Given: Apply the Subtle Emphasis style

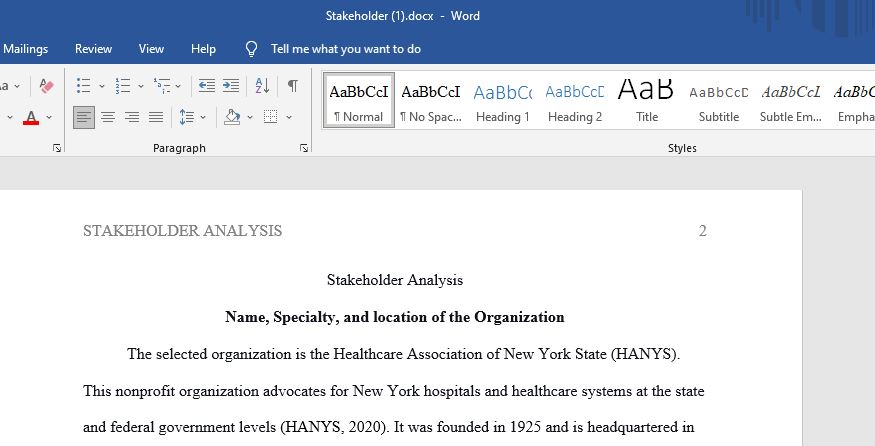Looking at the screenshot, I should (x=791, y=100).
